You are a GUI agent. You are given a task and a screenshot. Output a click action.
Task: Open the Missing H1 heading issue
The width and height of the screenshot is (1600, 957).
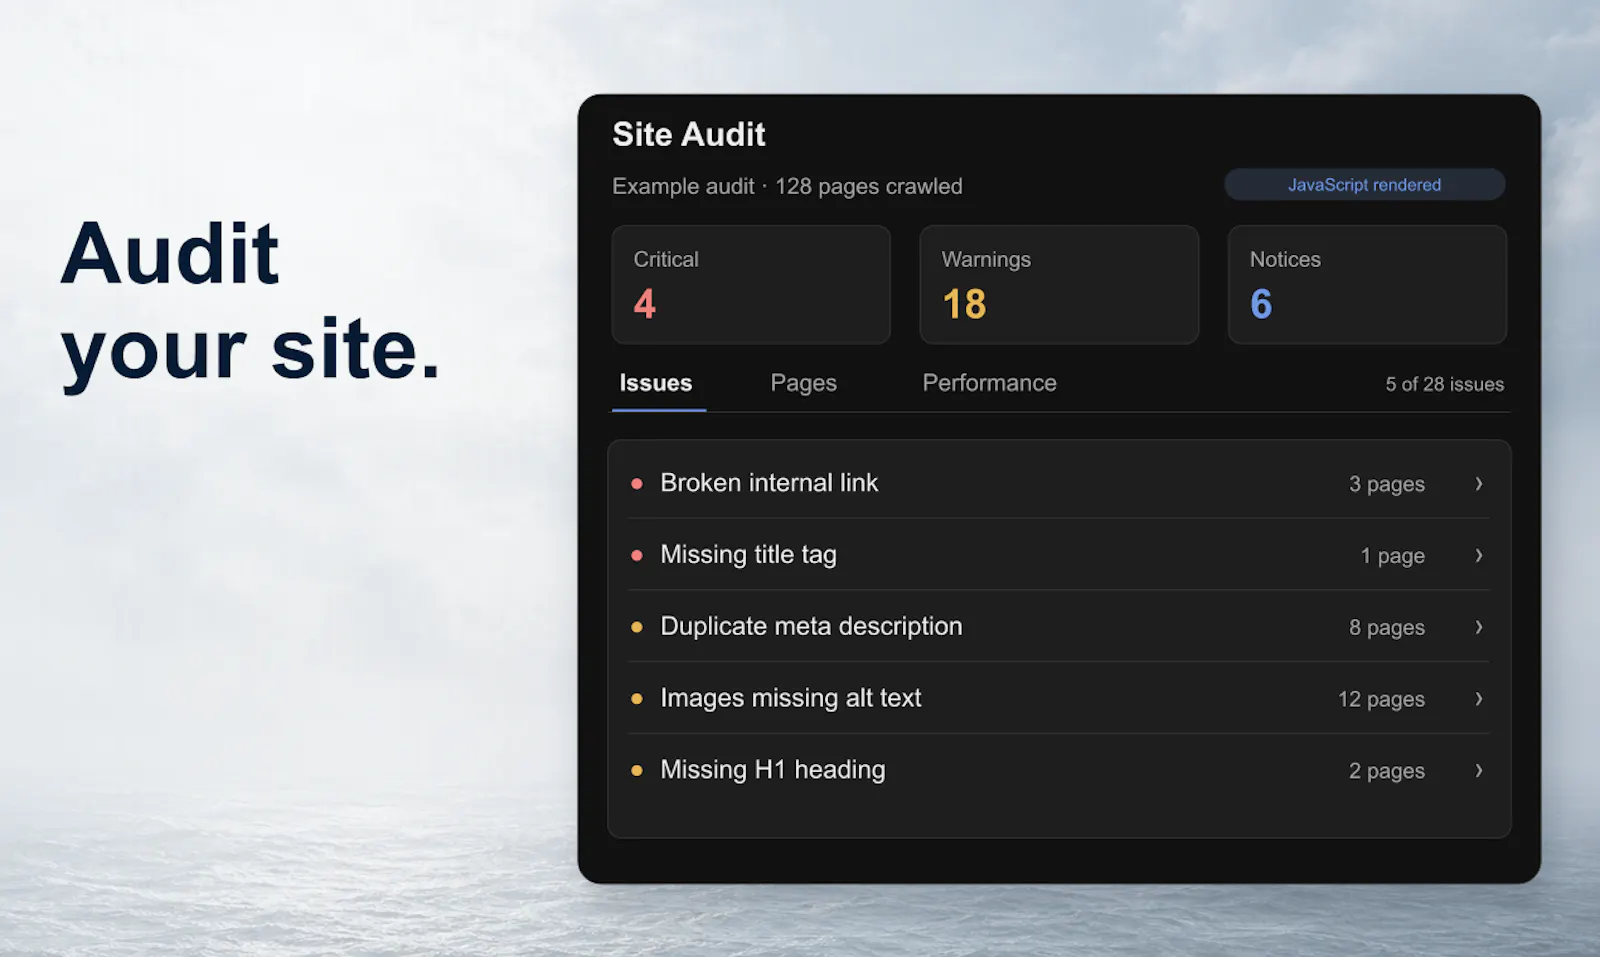[x=1059, y=770]
